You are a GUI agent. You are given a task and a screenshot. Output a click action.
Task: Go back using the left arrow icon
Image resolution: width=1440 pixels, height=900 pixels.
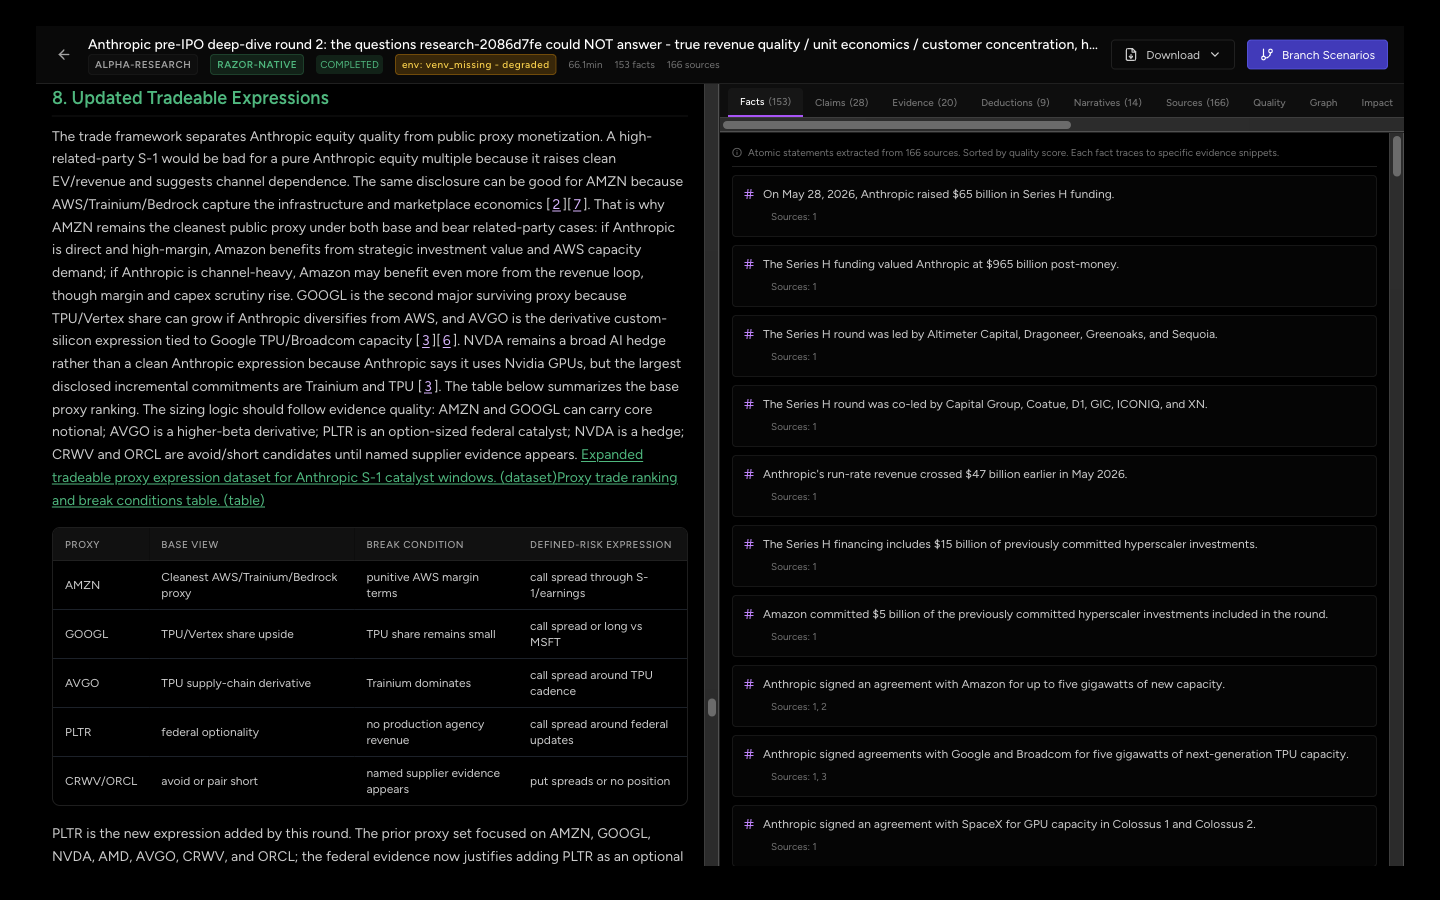(64, 55)
